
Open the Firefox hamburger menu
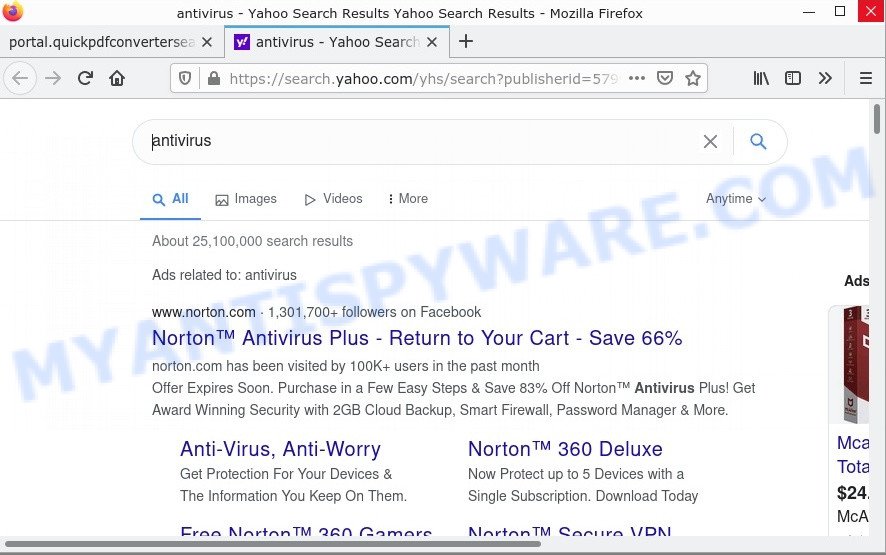(x=866, y=78)
